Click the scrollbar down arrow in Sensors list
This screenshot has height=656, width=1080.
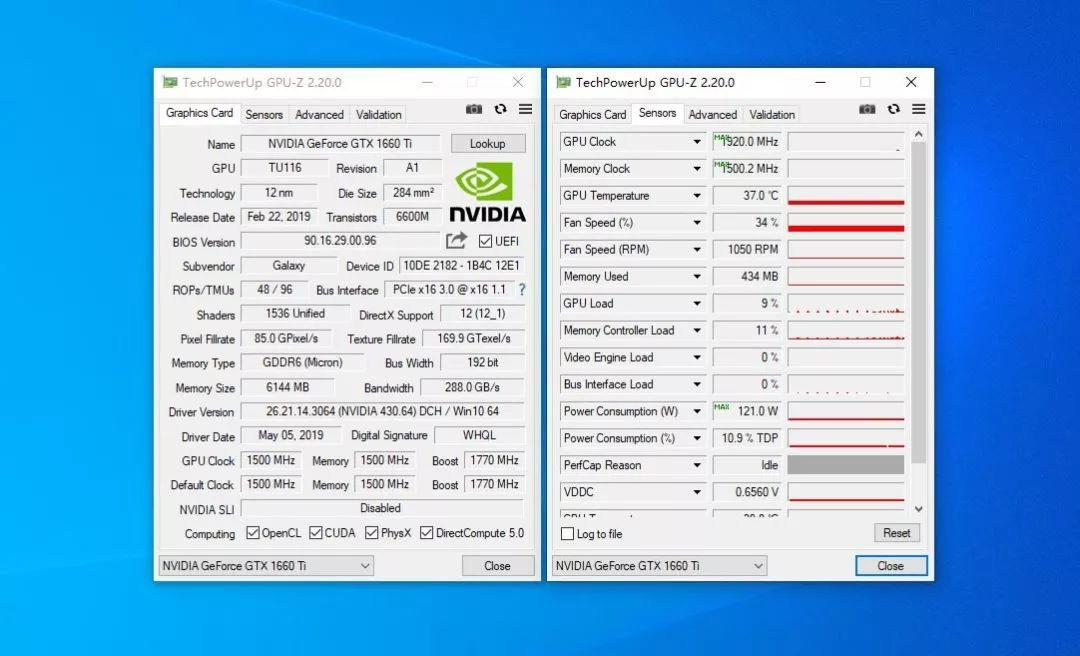[x=918, y=509]
